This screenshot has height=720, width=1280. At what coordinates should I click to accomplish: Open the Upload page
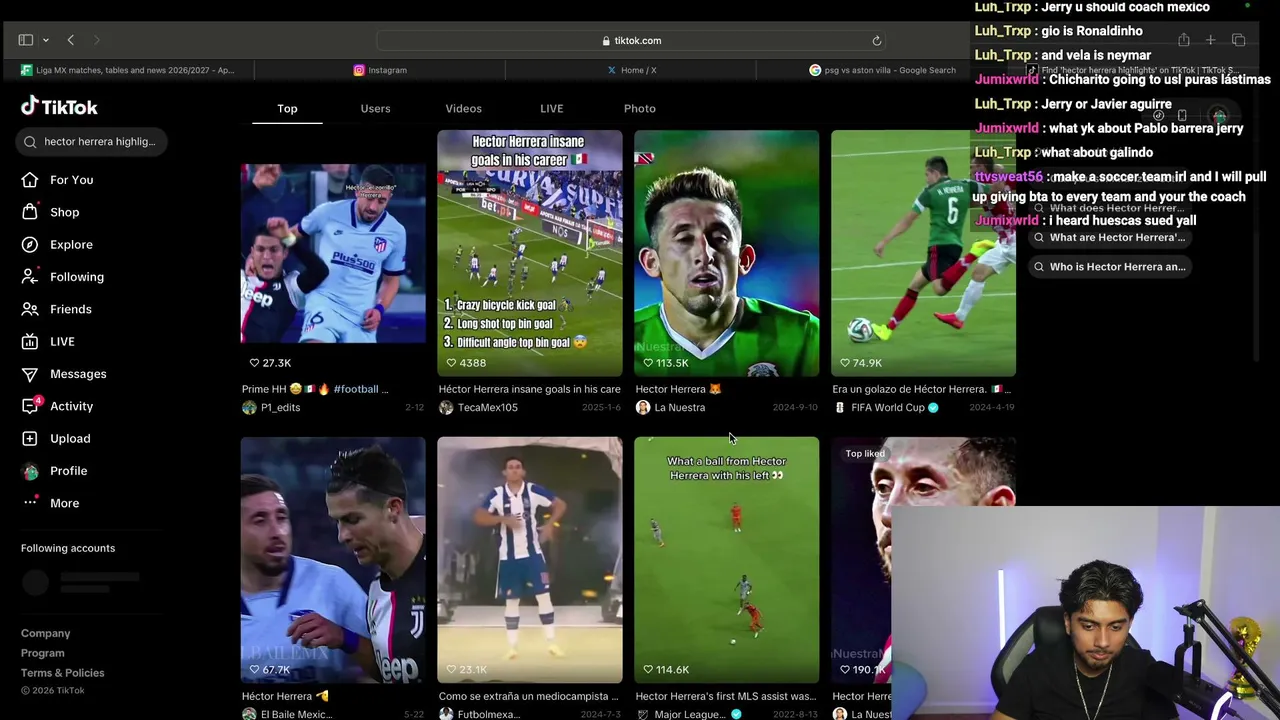tap(70, 439)
